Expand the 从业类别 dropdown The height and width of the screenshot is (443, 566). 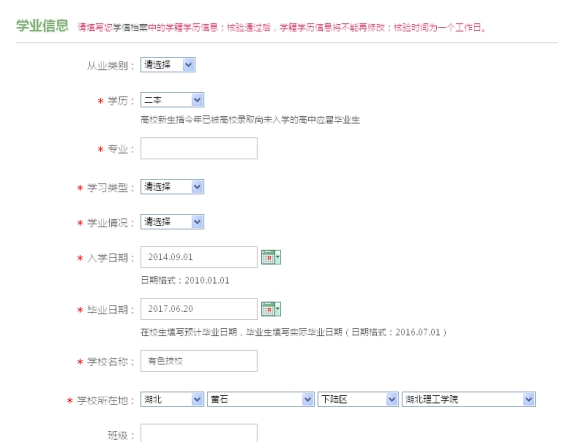click(x=168, y=65)
